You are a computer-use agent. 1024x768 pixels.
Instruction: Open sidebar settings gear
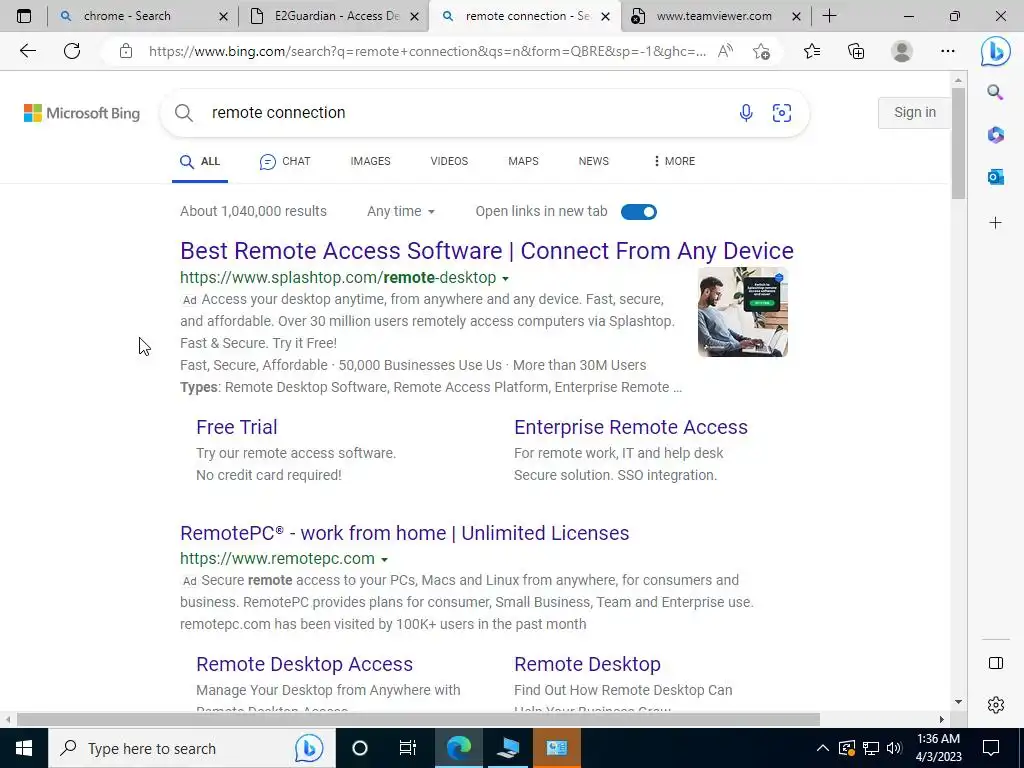[x=995, y=705]
